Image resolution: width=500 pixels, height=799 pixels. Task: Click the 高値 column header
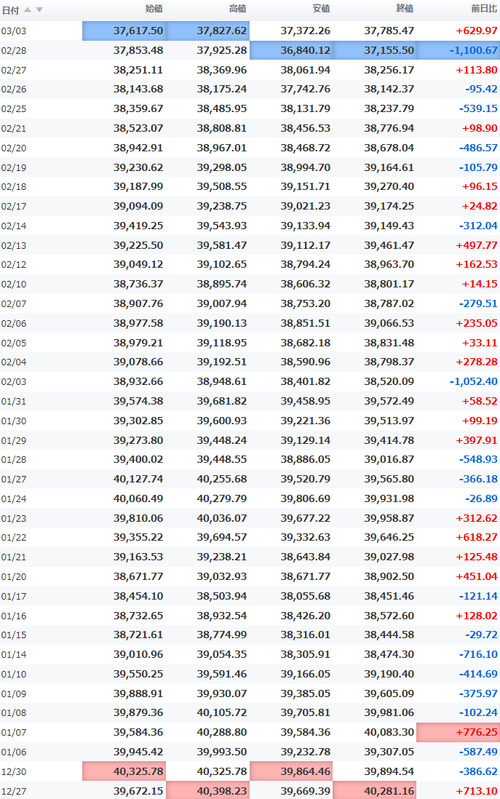pos(238,9)
